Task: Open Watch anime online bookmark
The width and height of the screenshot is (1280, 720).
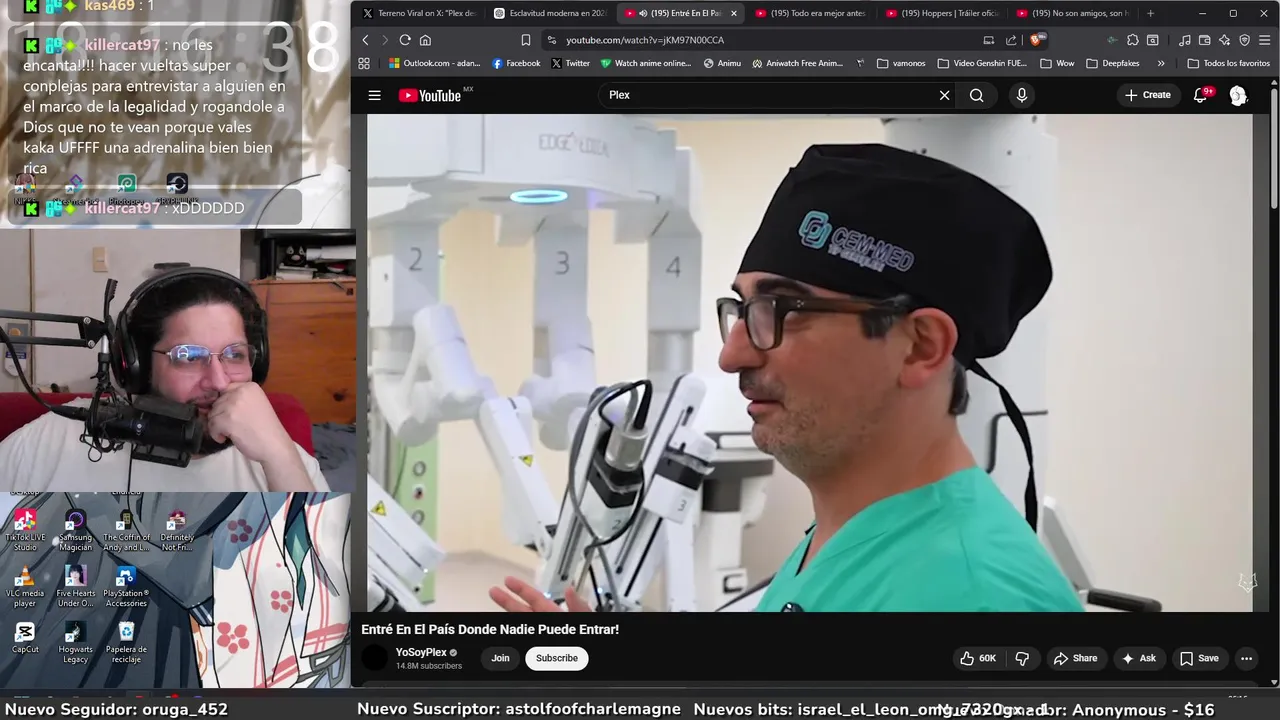Action: click(x=645, y=63)
